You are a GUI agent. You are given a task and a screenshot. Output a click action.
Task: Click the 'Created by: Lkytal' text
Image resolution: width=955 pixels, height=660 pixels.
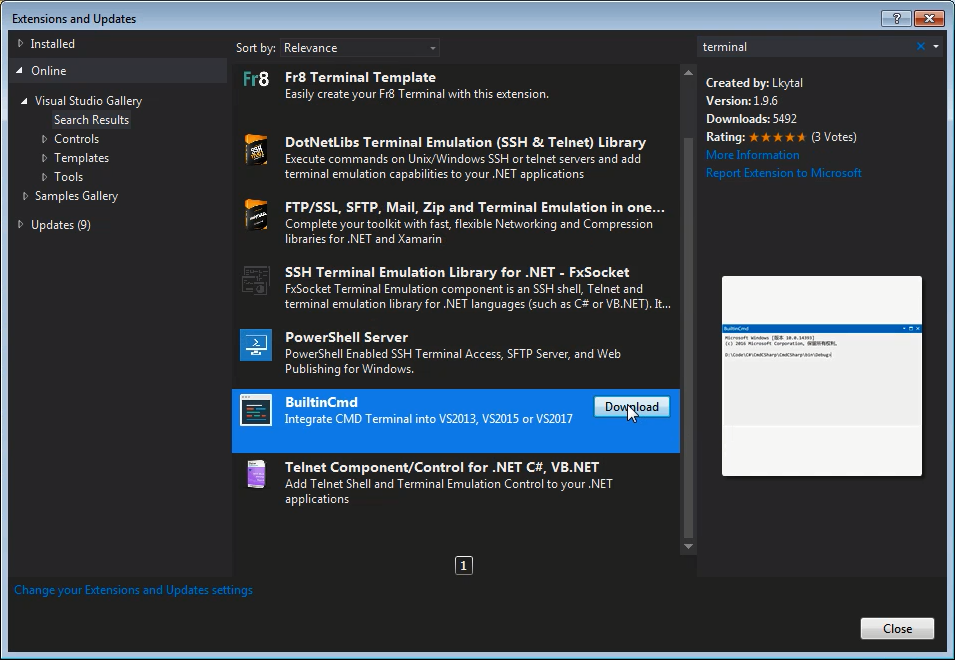[754, 83]
